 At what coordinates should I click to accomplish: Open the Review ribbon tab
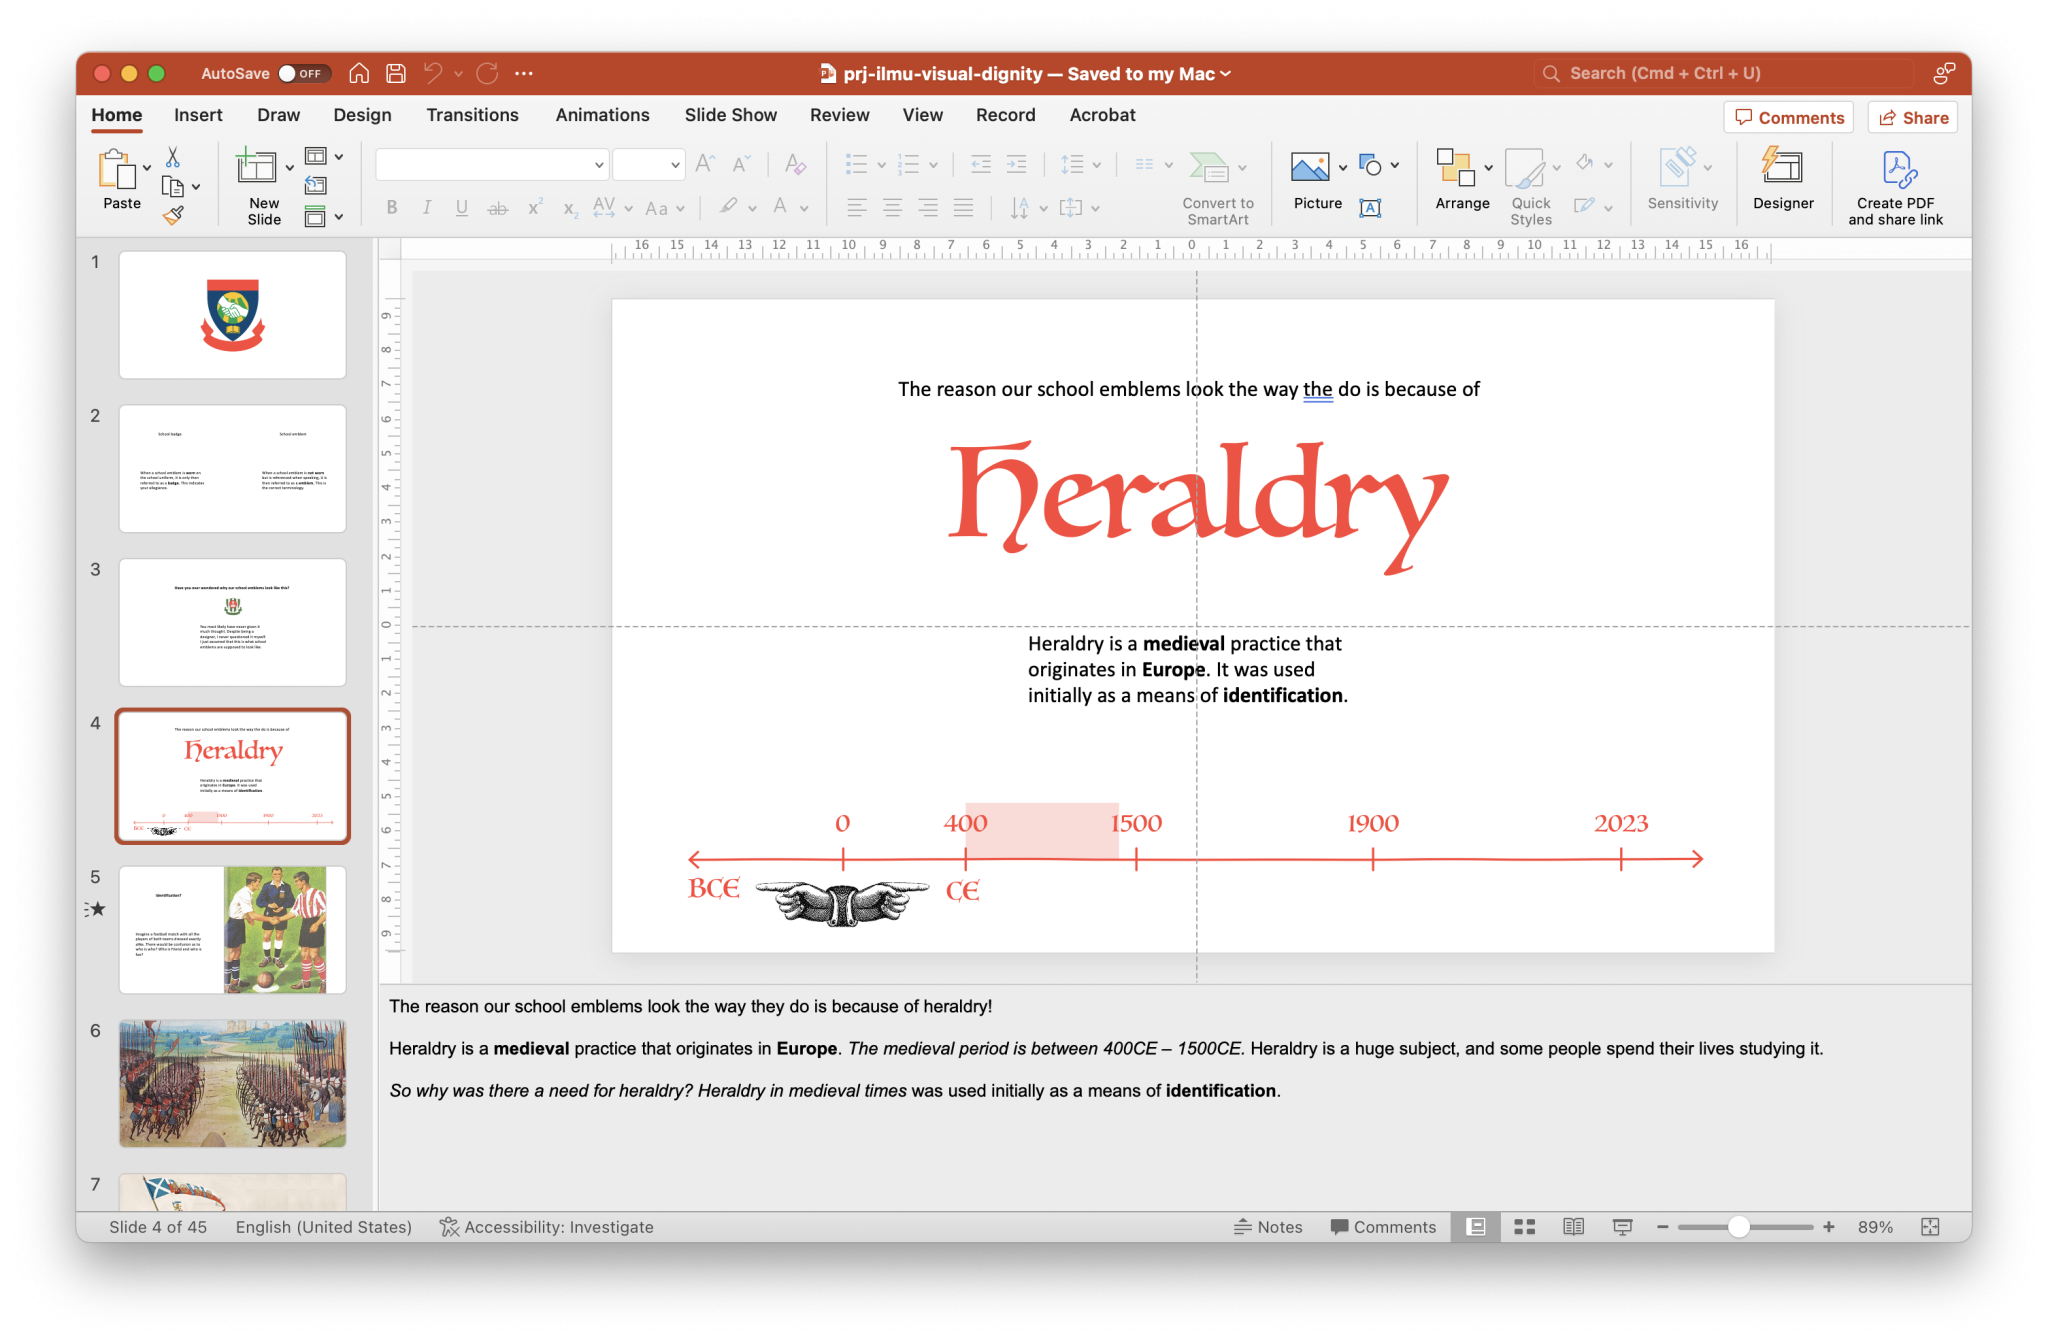(x=839, y=115)
